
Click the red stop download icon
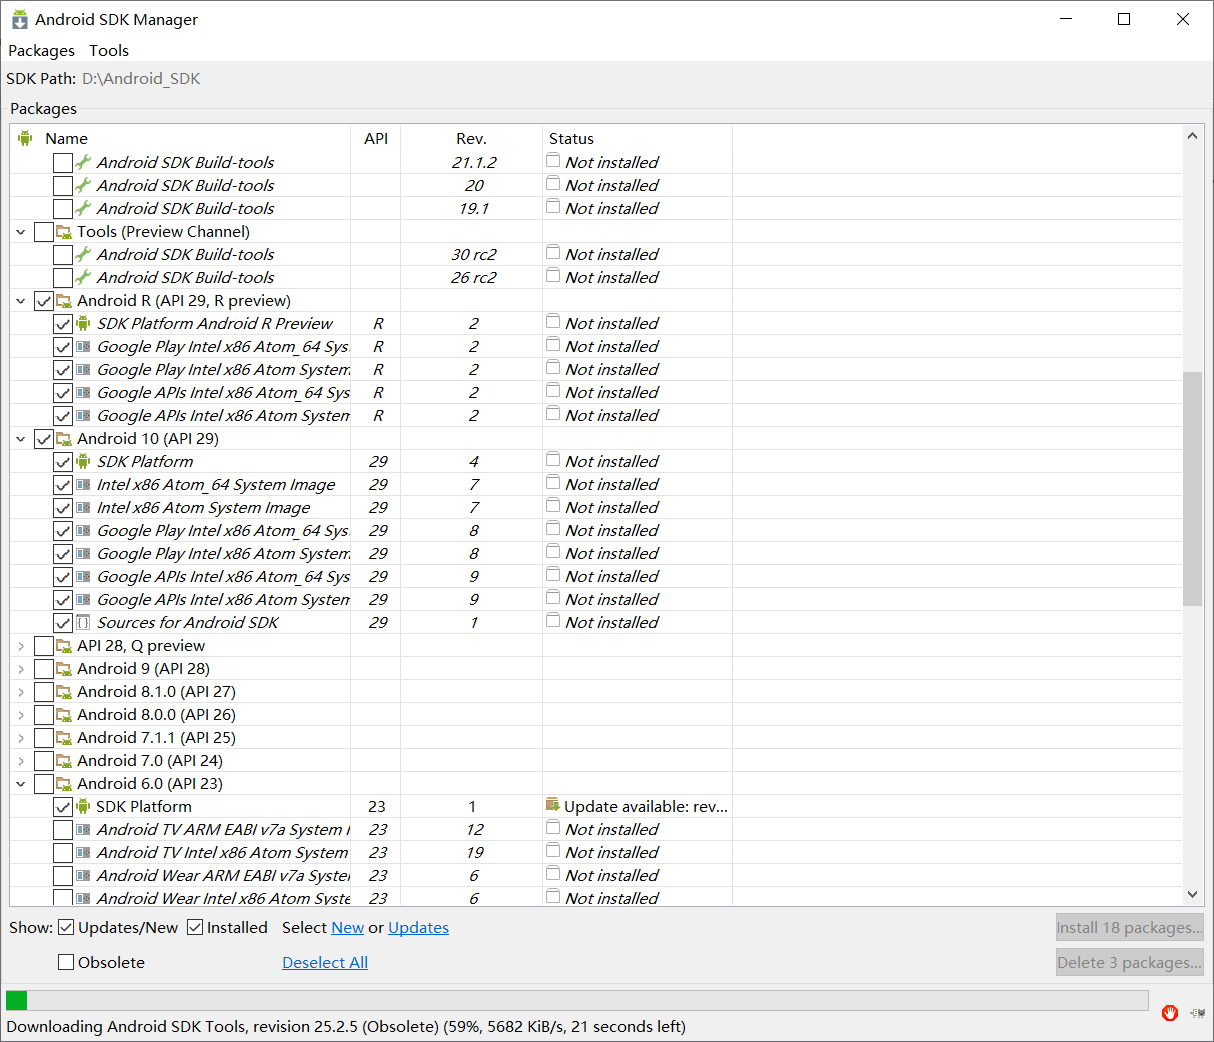1170,1013
